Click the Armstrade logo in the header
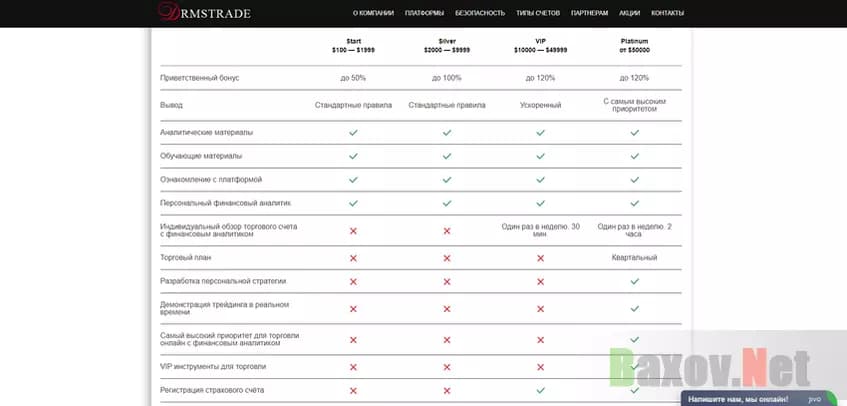This screenshot has height=406, width=847. (204, 13)
